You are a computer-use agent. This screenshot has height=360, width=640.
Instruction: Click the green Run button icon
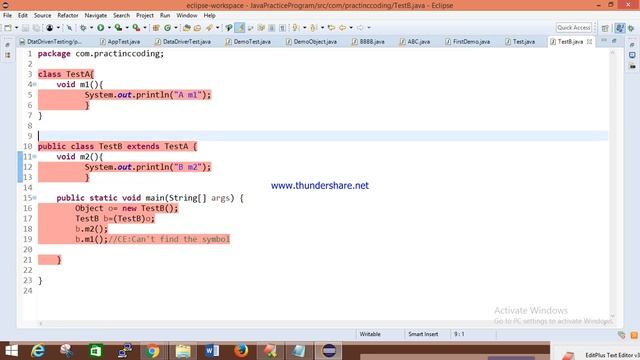[100, 28]
